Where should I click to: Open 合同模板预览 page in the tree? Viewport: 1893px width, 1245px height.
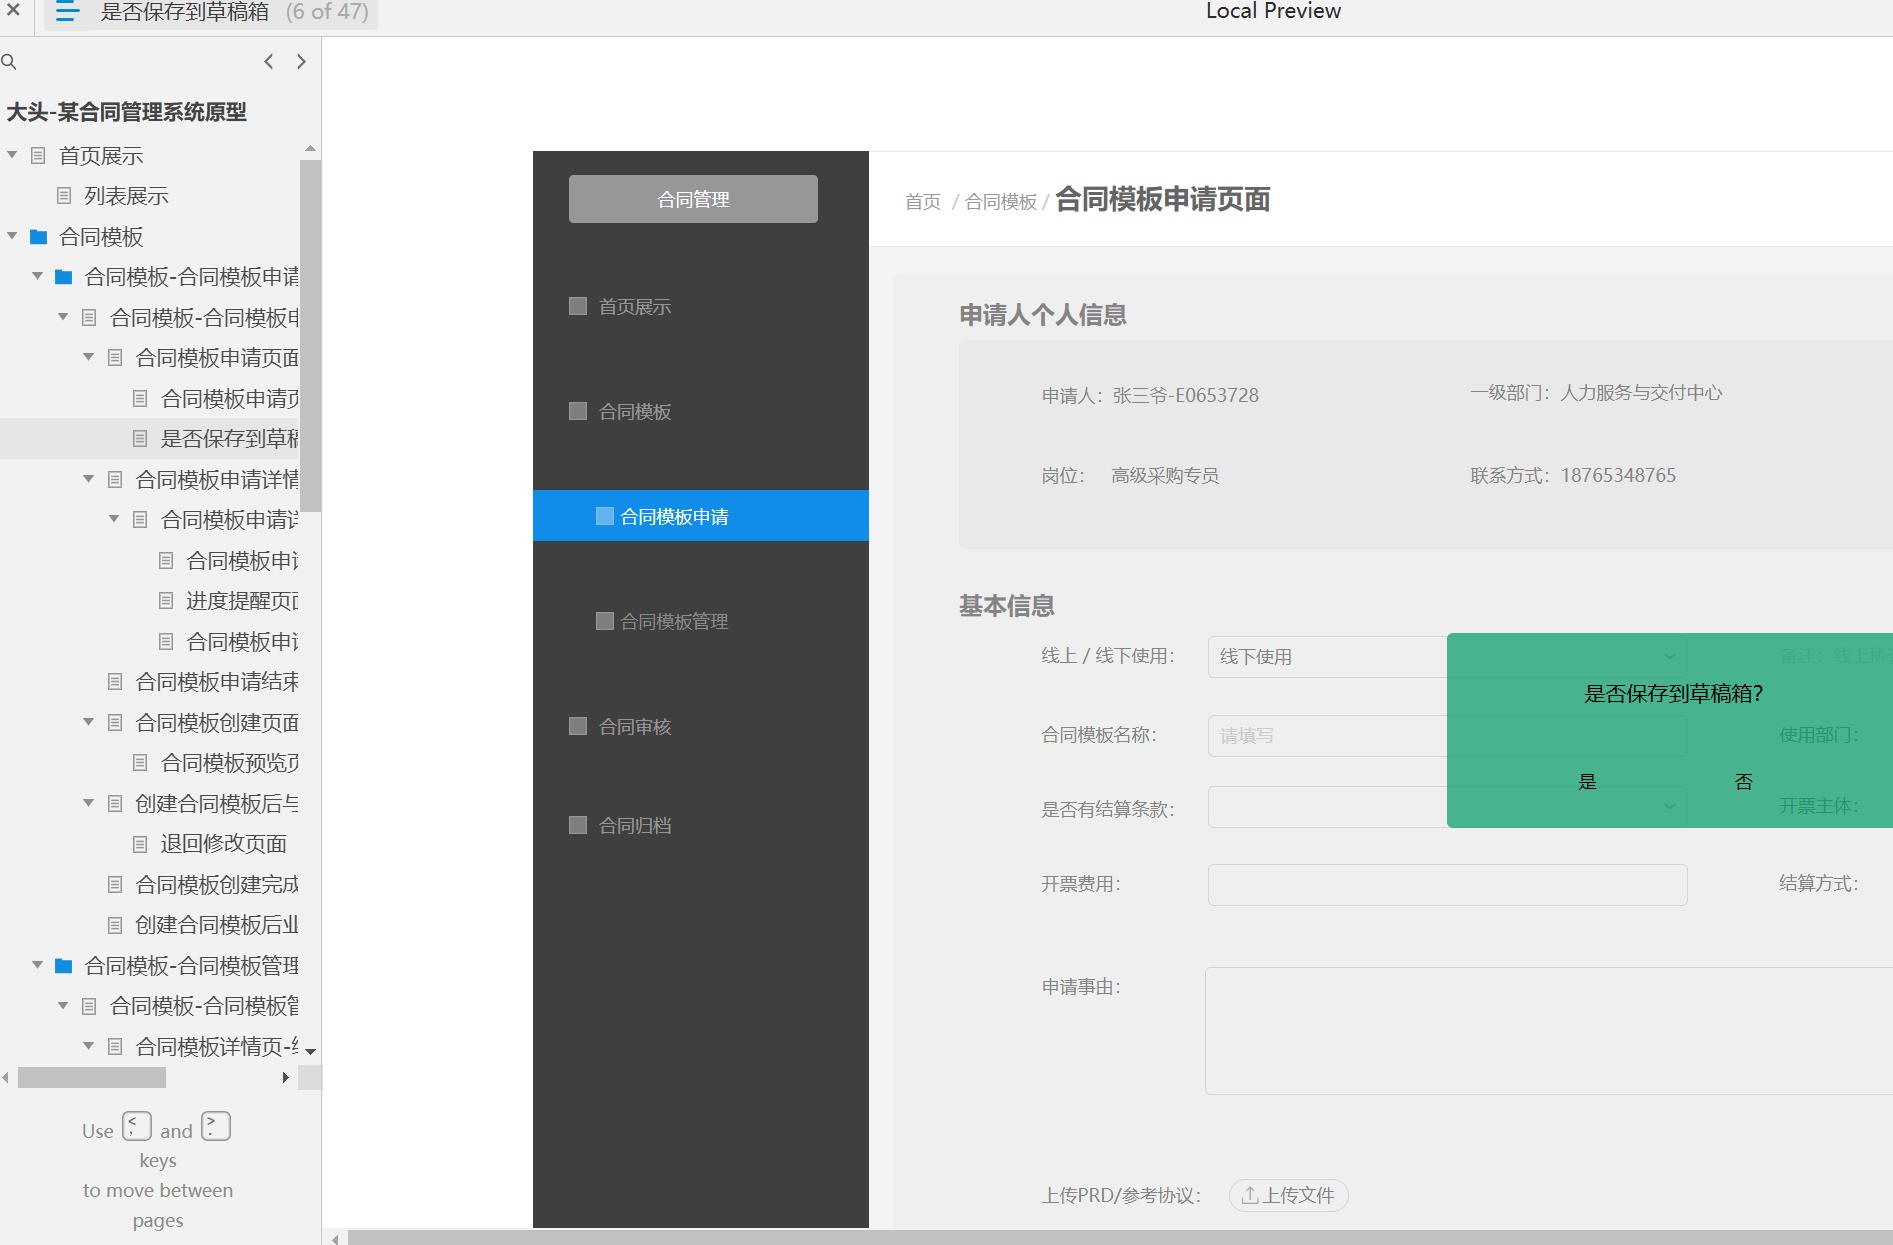(230, 763)
